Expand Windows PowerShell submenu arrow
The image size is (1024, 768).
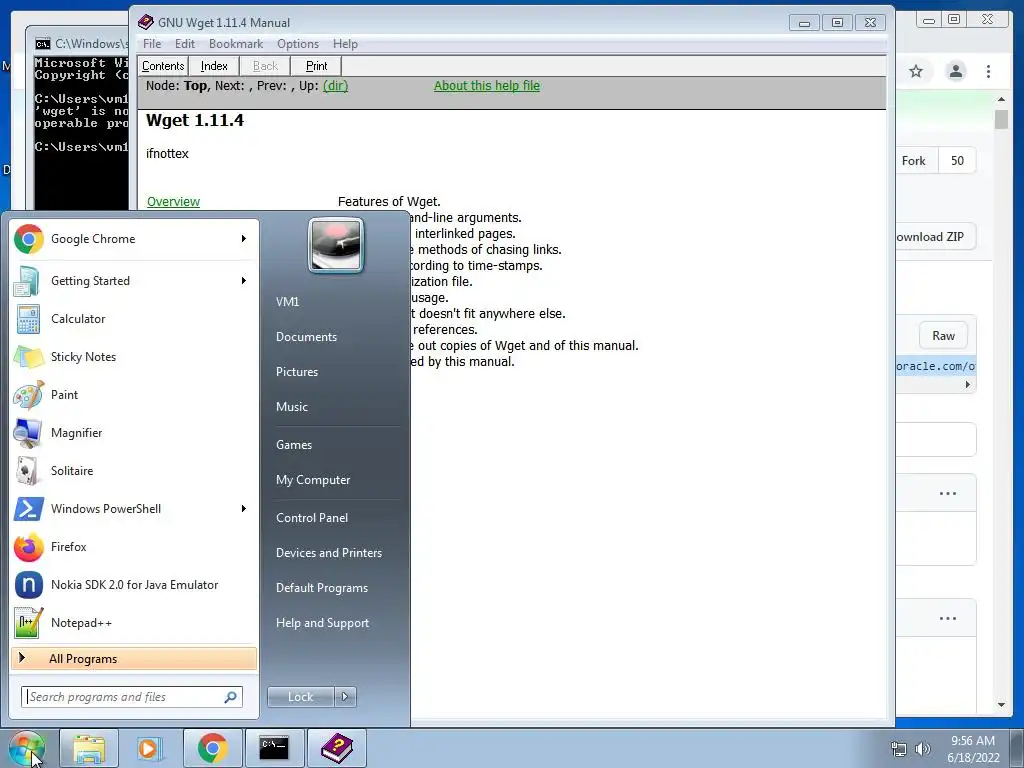pyautogui.click(x=244, y=509)
